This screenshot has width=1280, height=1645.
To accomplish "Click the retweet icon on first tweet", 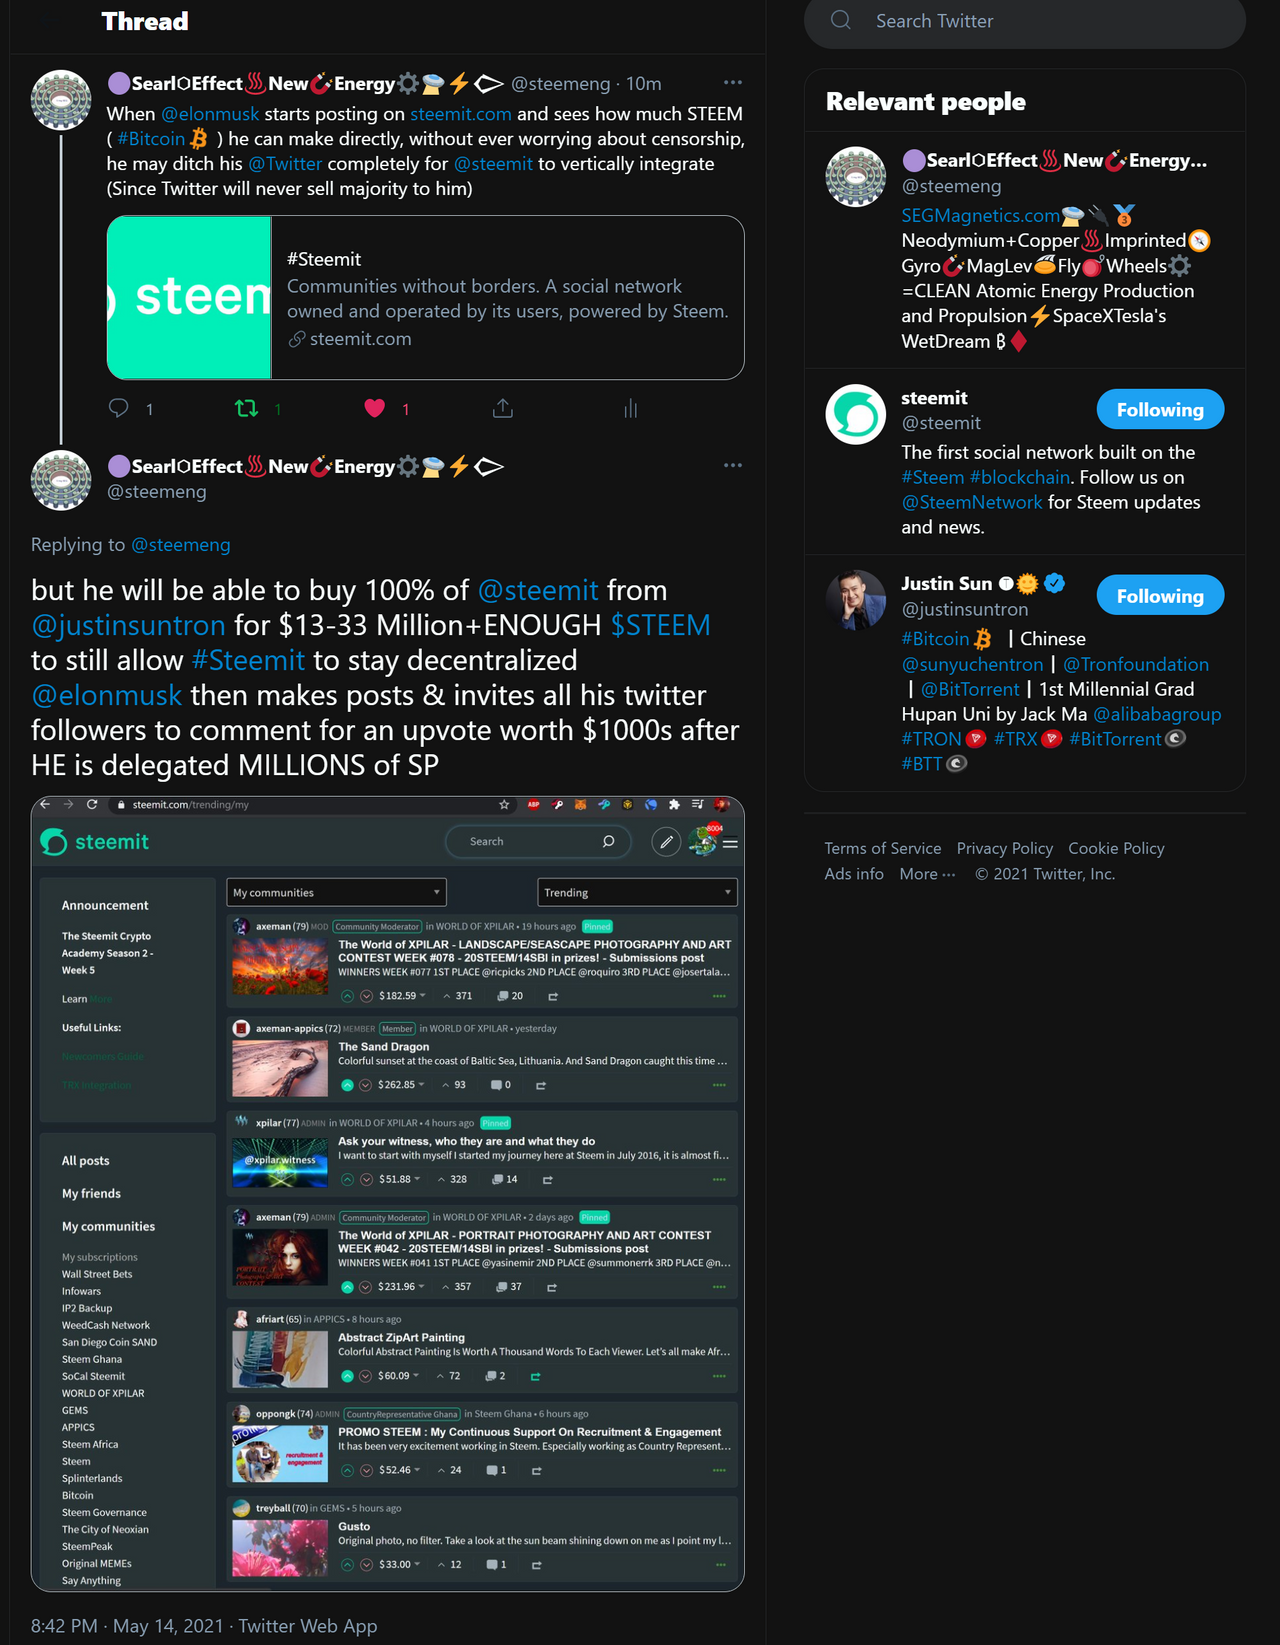I will tap(246, 408).
